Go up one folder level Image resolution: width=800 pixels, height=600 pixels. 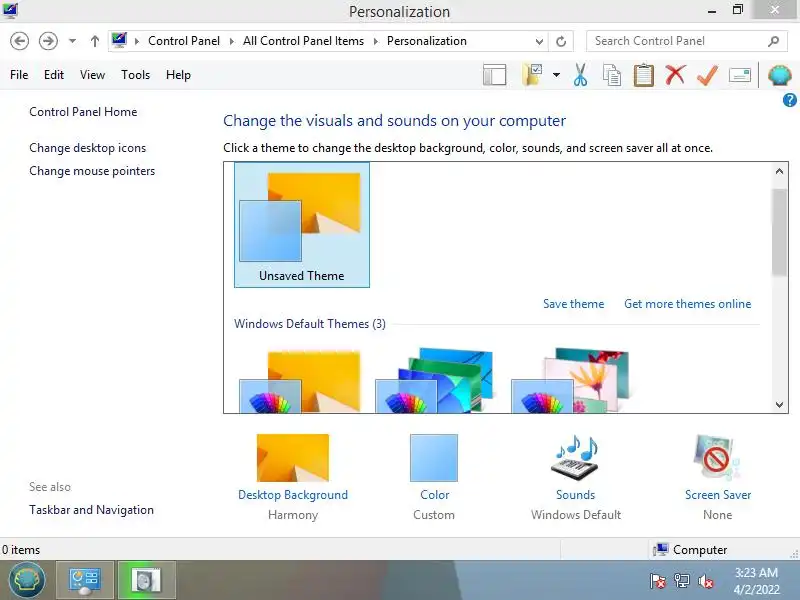[94, 41]
